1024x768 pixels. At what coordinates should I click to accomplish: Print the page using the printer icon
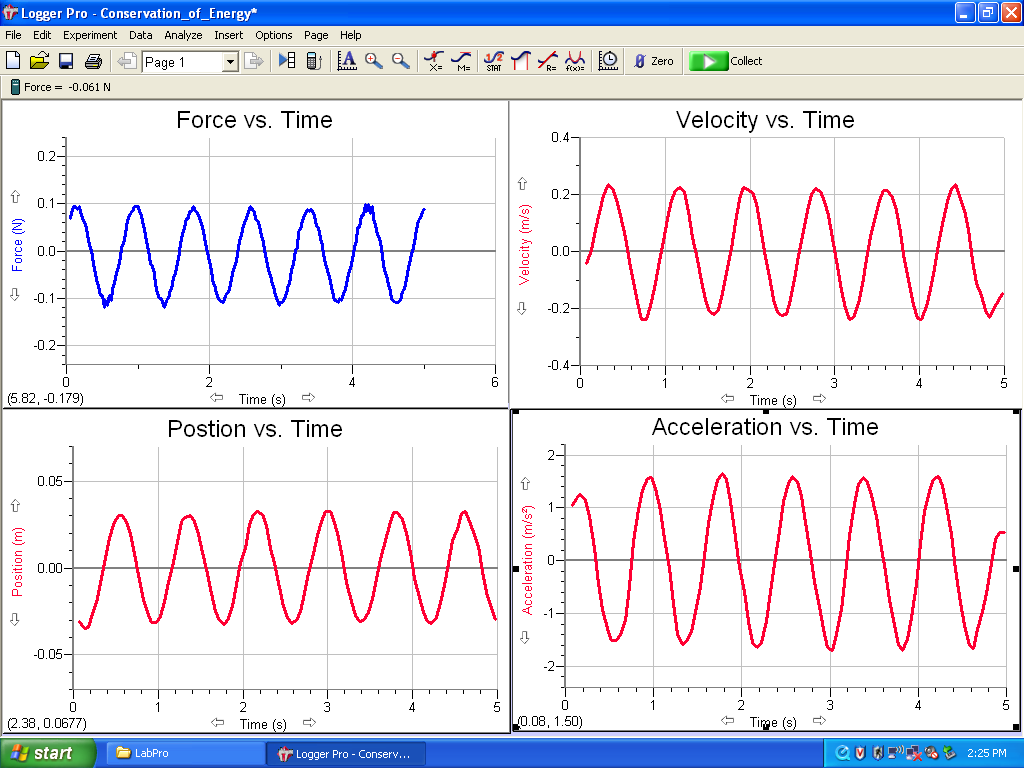tap(93, 61)
